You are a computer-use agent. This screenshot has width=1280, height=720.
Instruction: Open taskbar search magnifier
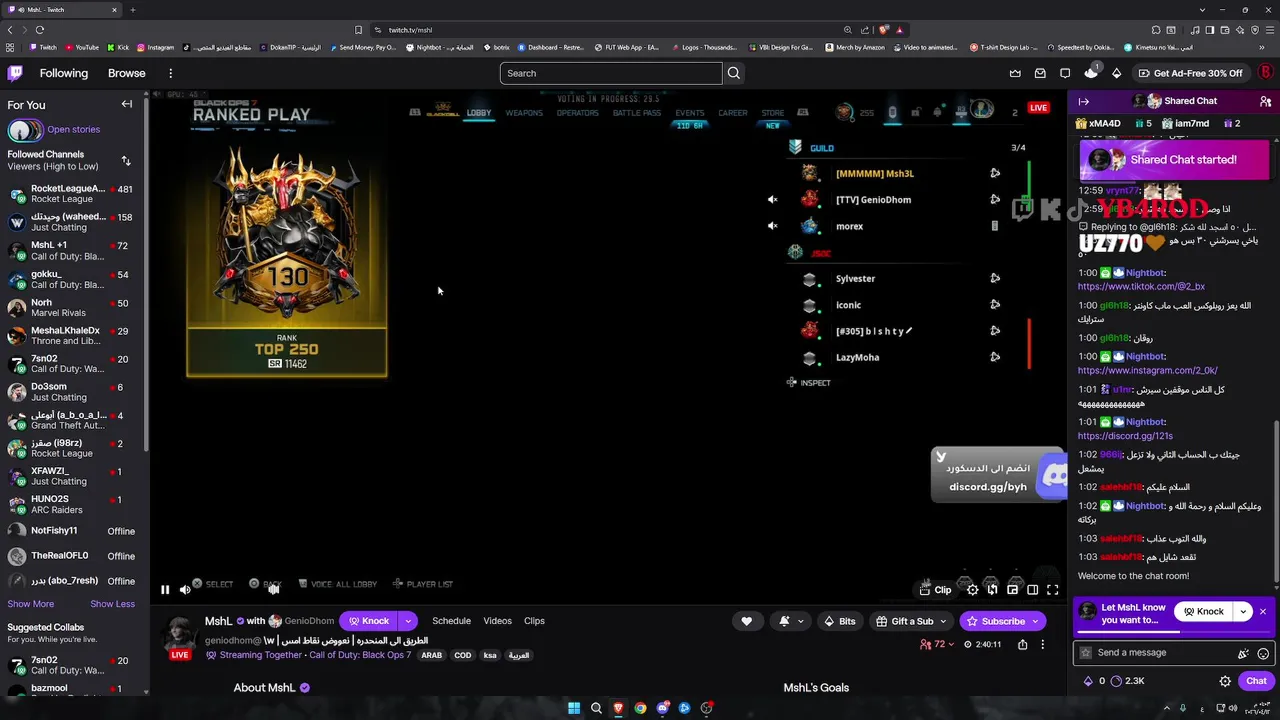point(596,708)
